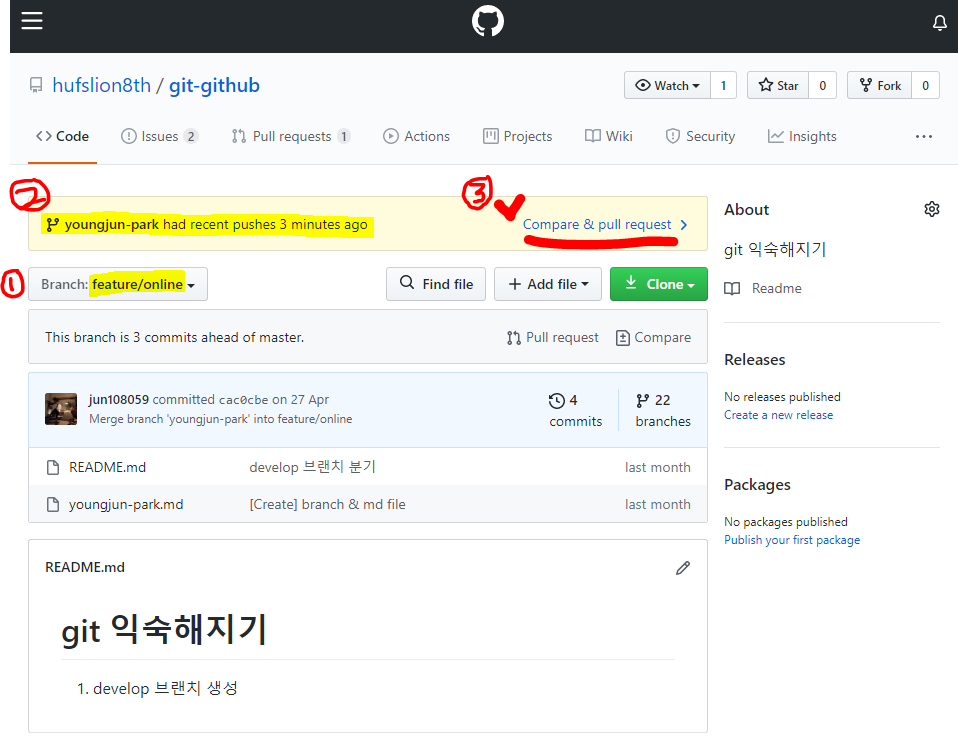View the 22 branches list
958x754 pixels.
tap(663, 410)
